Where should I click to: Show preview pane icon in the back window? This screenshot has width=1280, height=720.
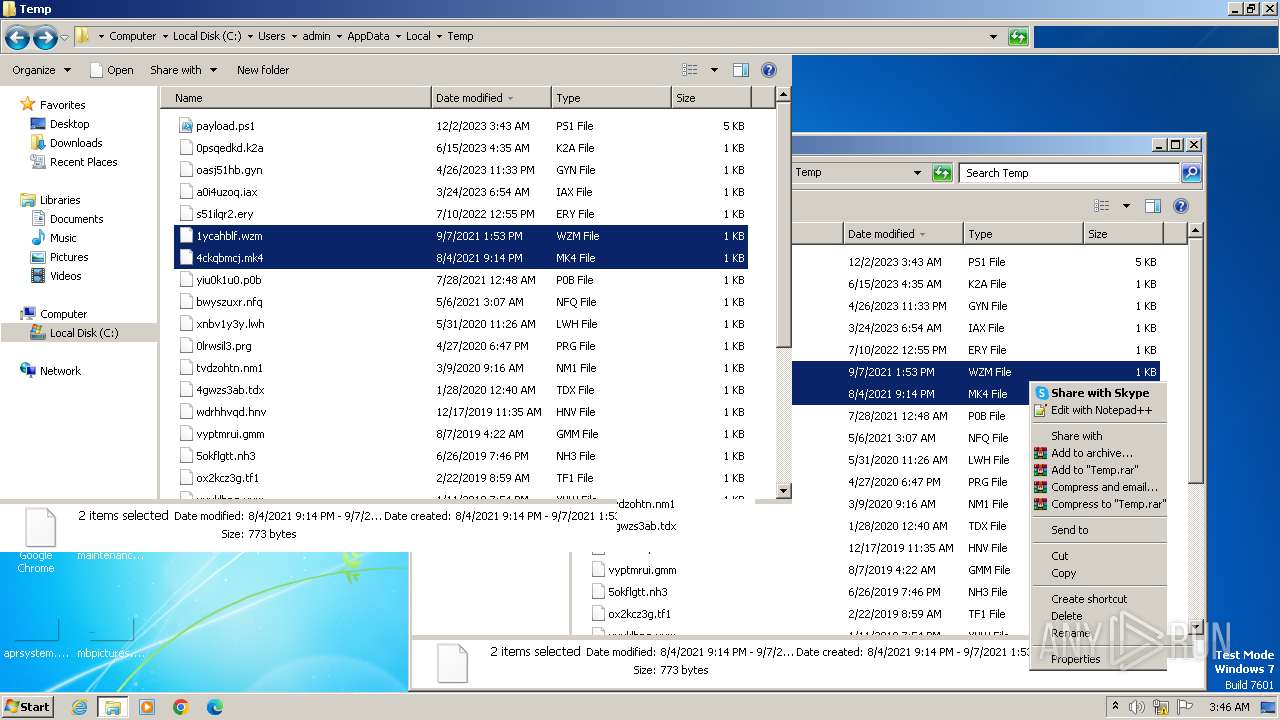(1153, 206)
